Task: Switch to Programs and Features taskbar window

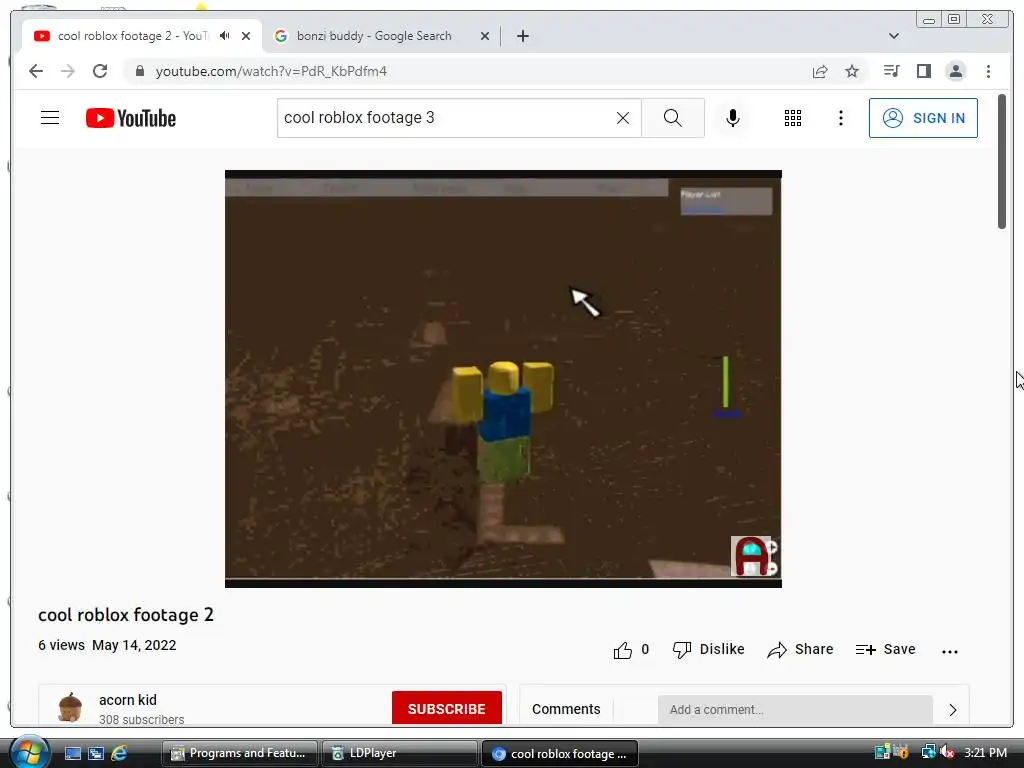Action: pyautogui.click(x=240, y=753)
